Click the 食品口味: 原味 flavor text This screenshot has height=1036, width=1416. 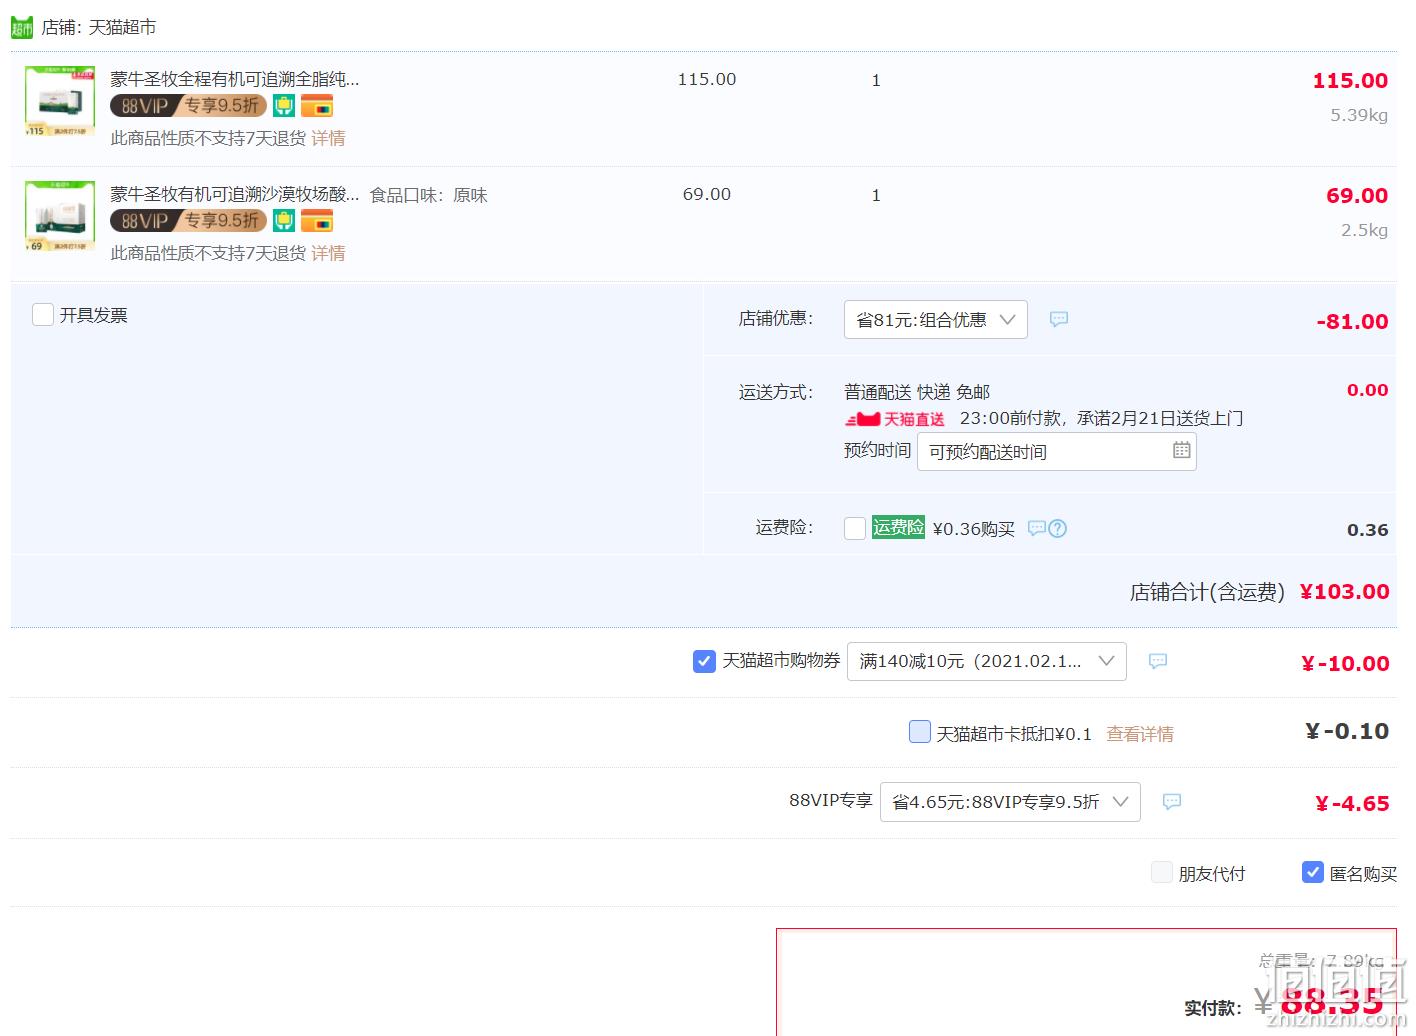pyautogui.click(x=429, y=195)
